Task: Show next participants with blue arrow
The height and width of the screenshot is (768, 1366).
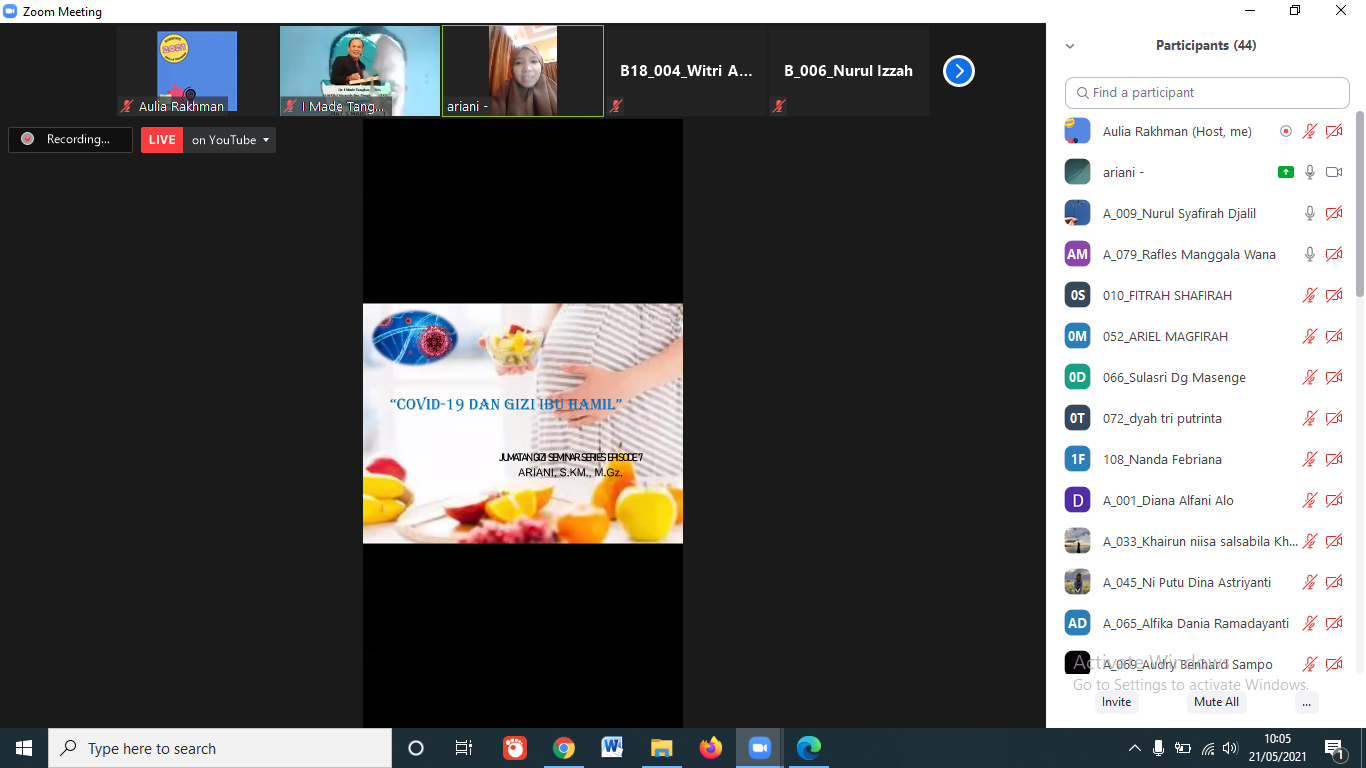Action: (x=958, y=71)
